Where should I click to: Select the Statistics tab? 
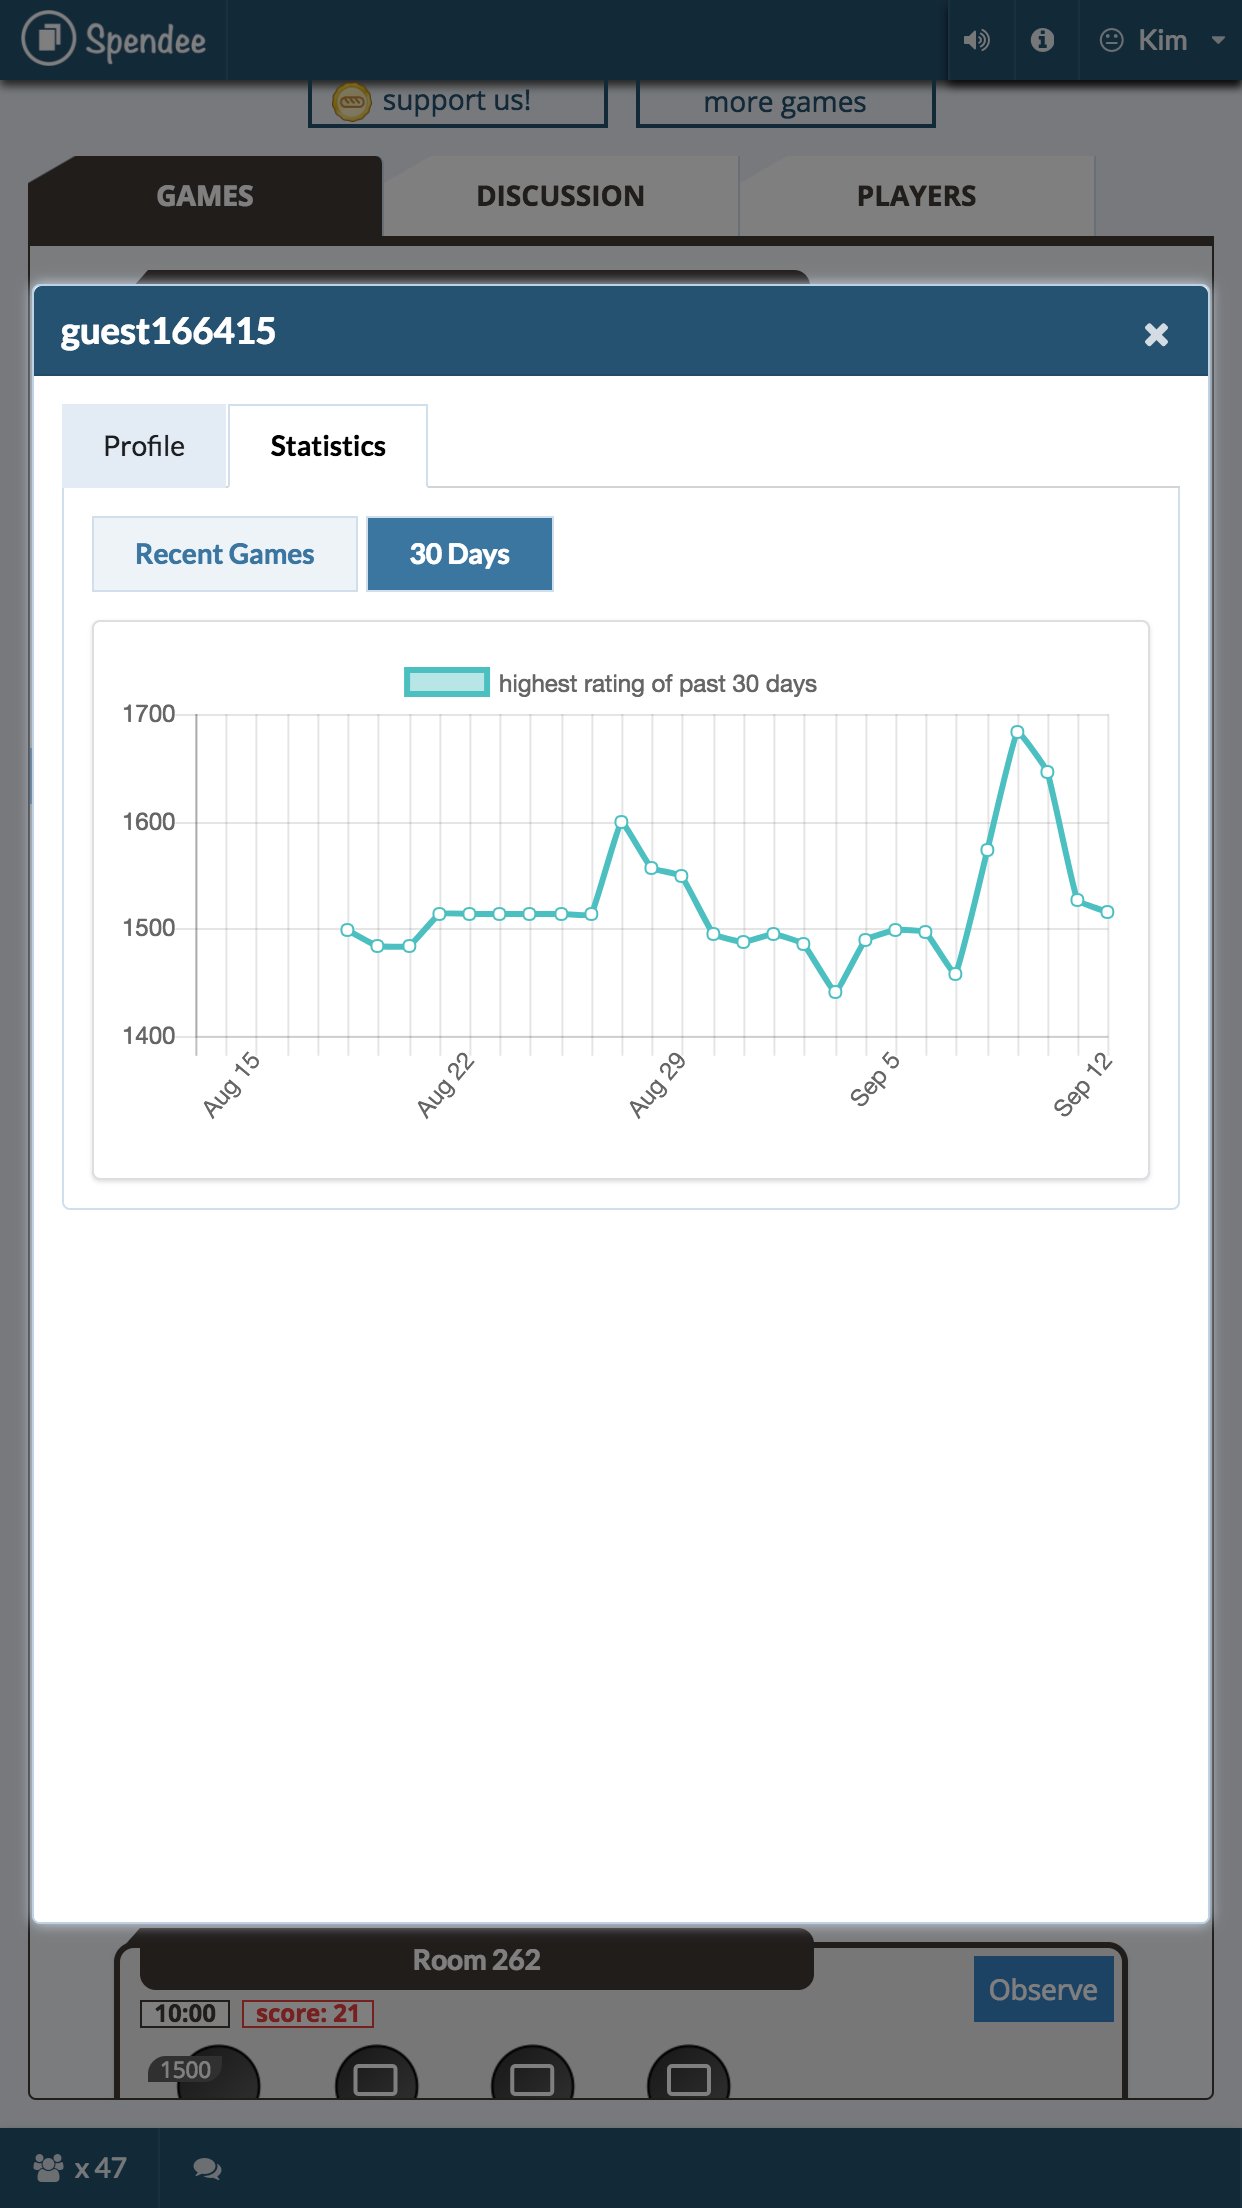328,446
